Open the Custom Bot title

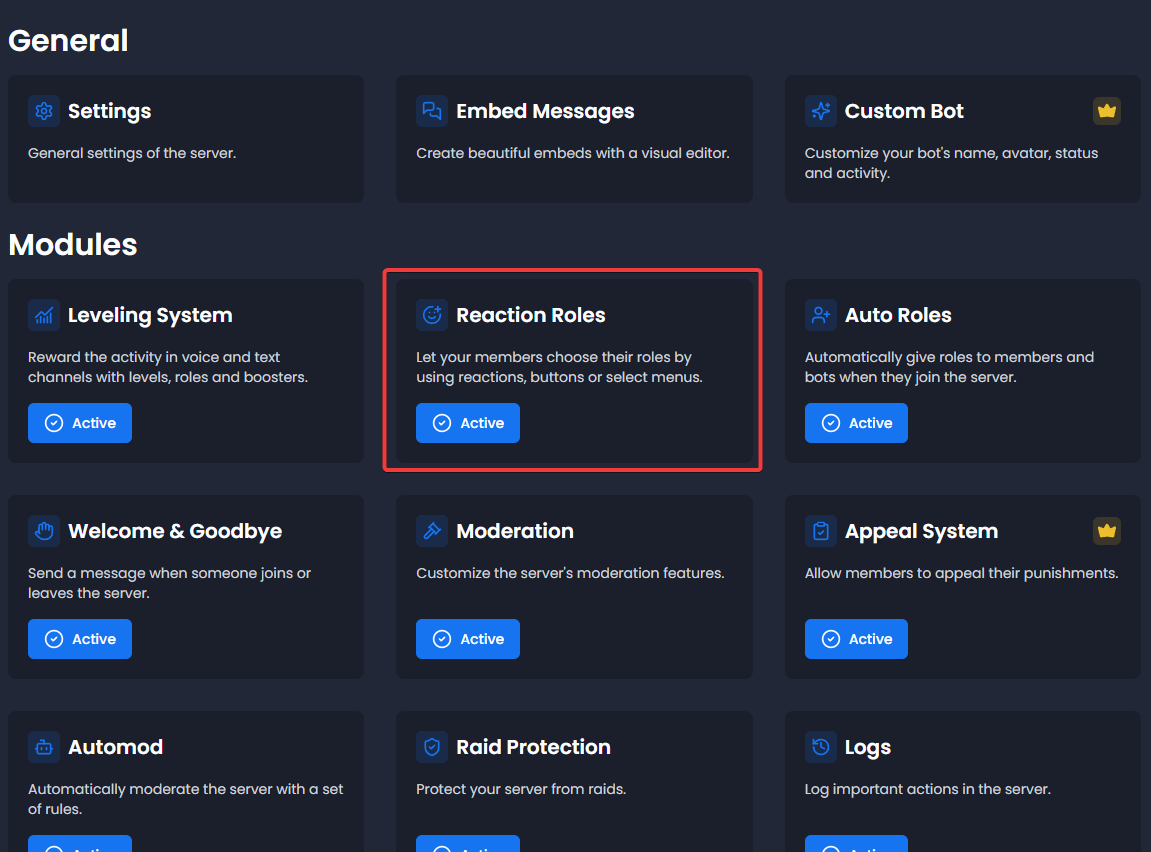point(904,111)
